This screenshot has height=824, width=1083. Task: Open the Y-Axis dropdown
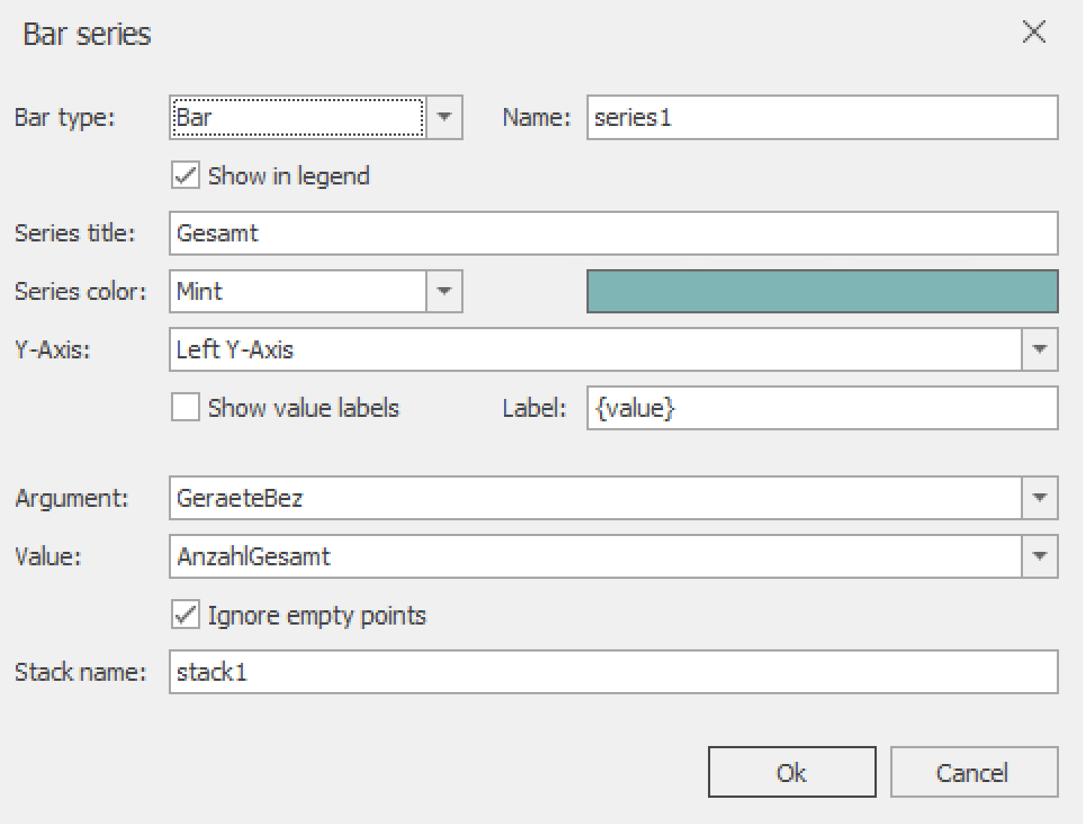tap(1039, 349)
